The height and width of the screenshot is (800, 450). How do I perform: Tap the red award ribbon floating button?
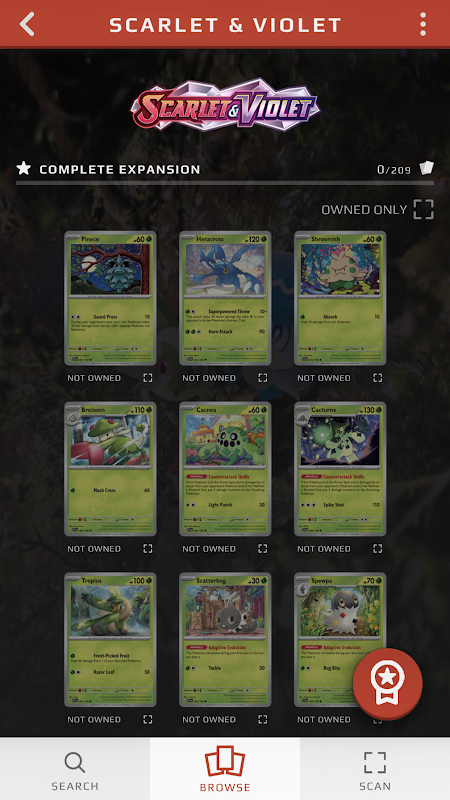[x=388, y=684]
